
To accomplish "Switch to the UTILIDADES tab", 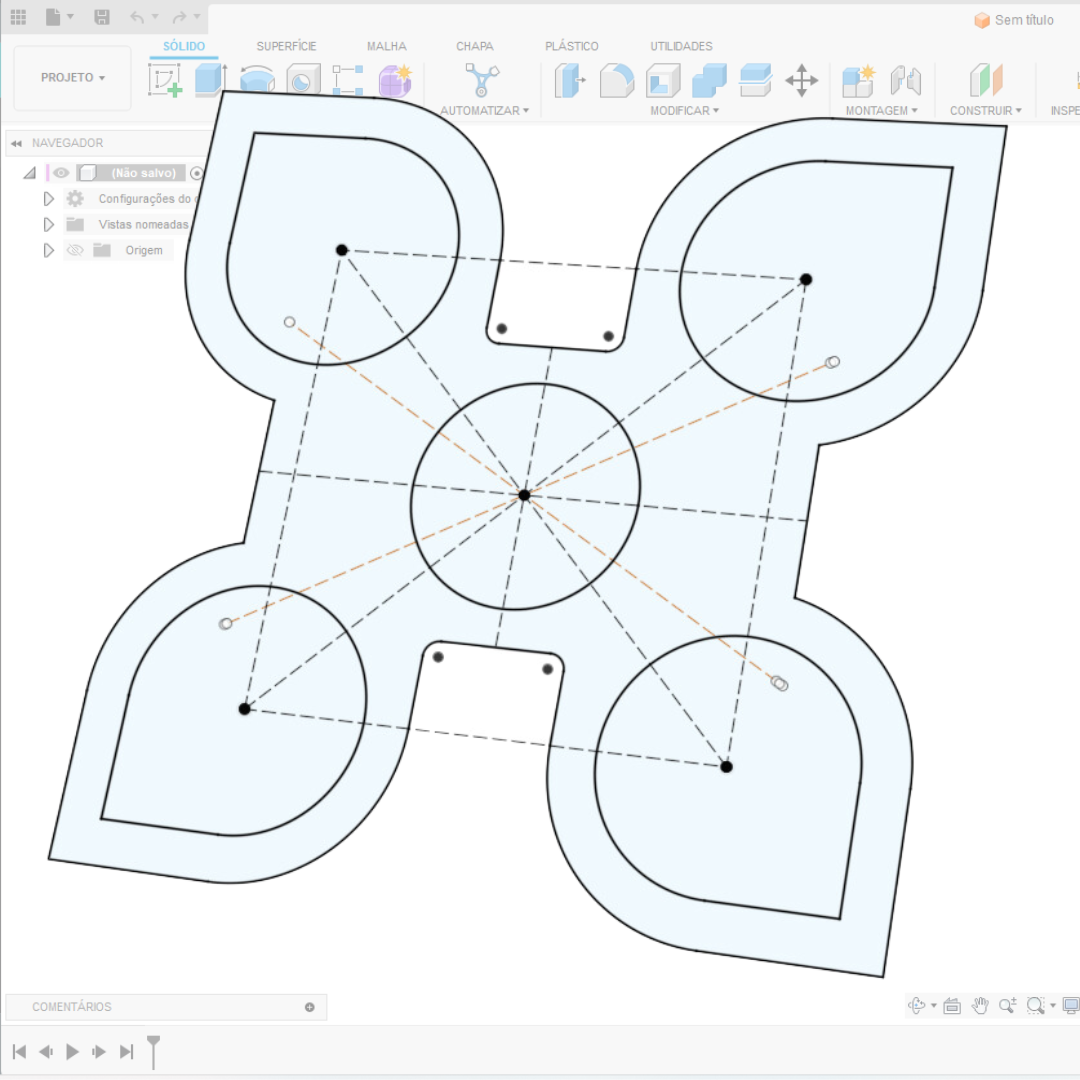I will 681,46.
